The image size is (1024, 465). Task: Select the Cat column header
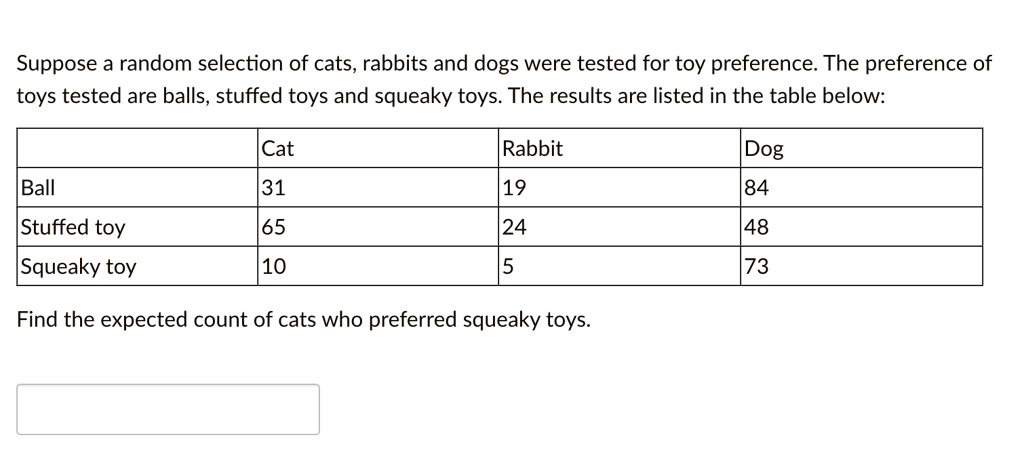(378, 148)
